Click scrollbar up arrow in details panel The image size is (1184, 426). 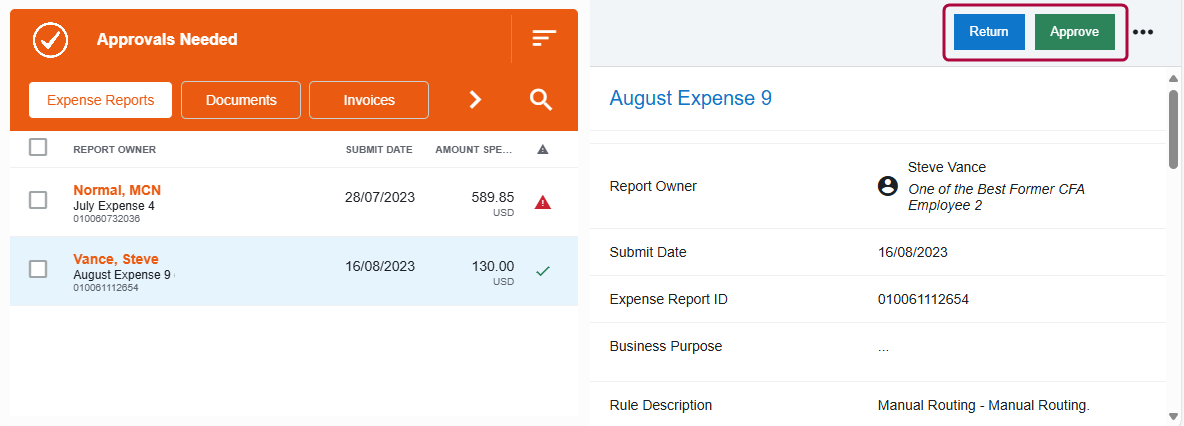coord(1174,78)
